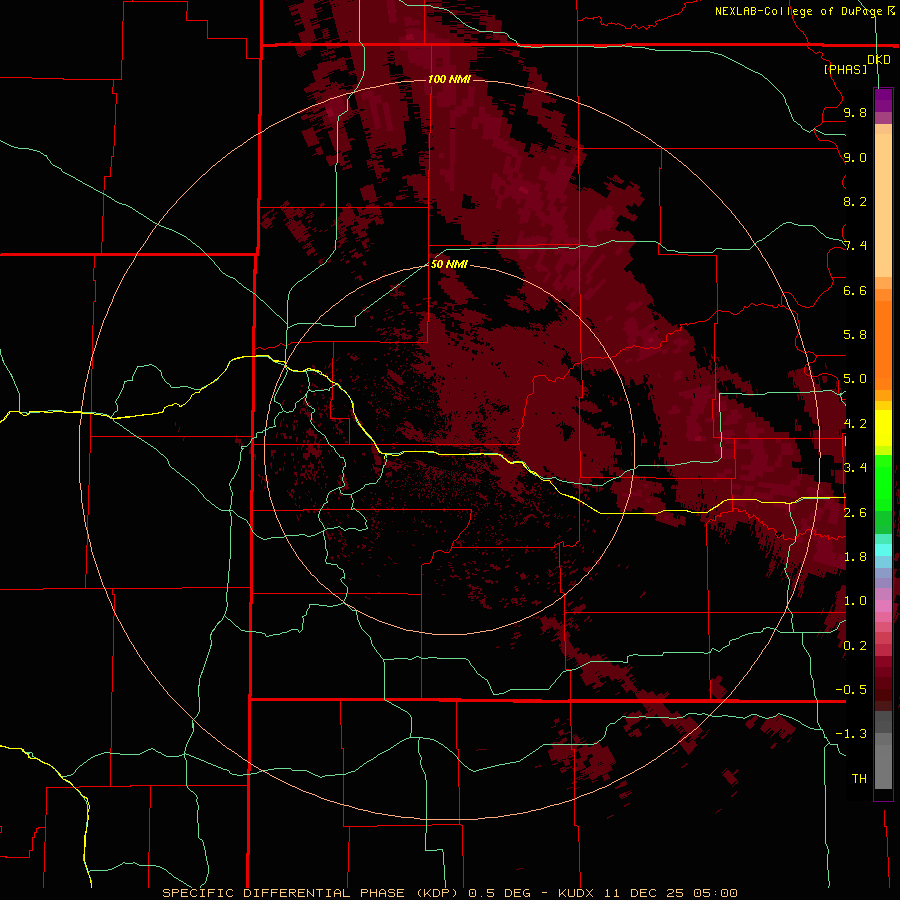Click the '-1.3' scale value

pyautogui.click(x=851, y=734)
